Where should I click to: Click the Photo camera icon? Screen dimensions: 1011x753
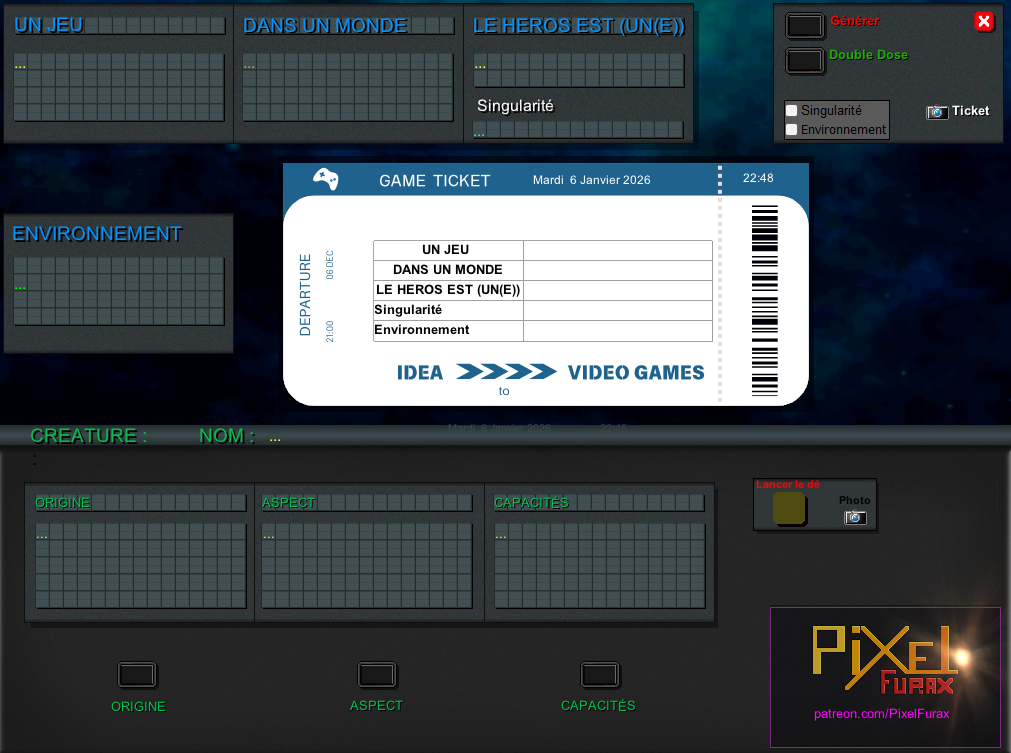(855, 517)
